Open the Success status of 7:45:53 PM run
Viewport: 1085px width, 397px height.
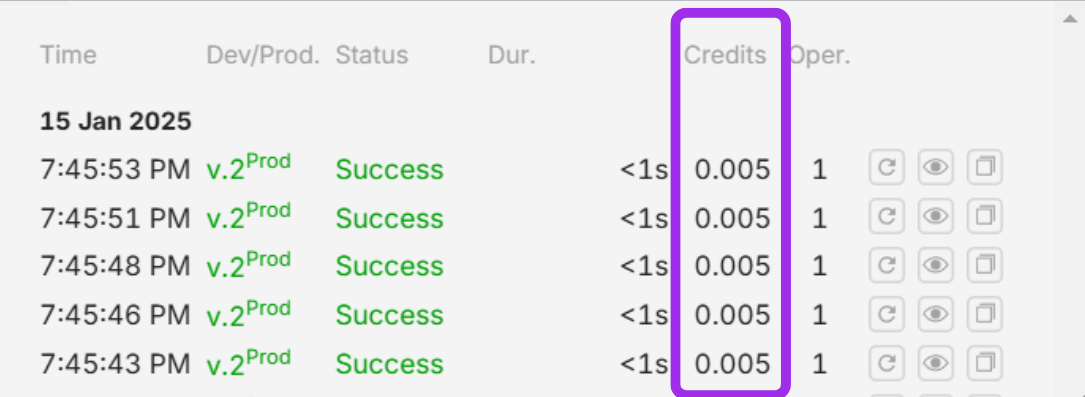pos(389,169)
